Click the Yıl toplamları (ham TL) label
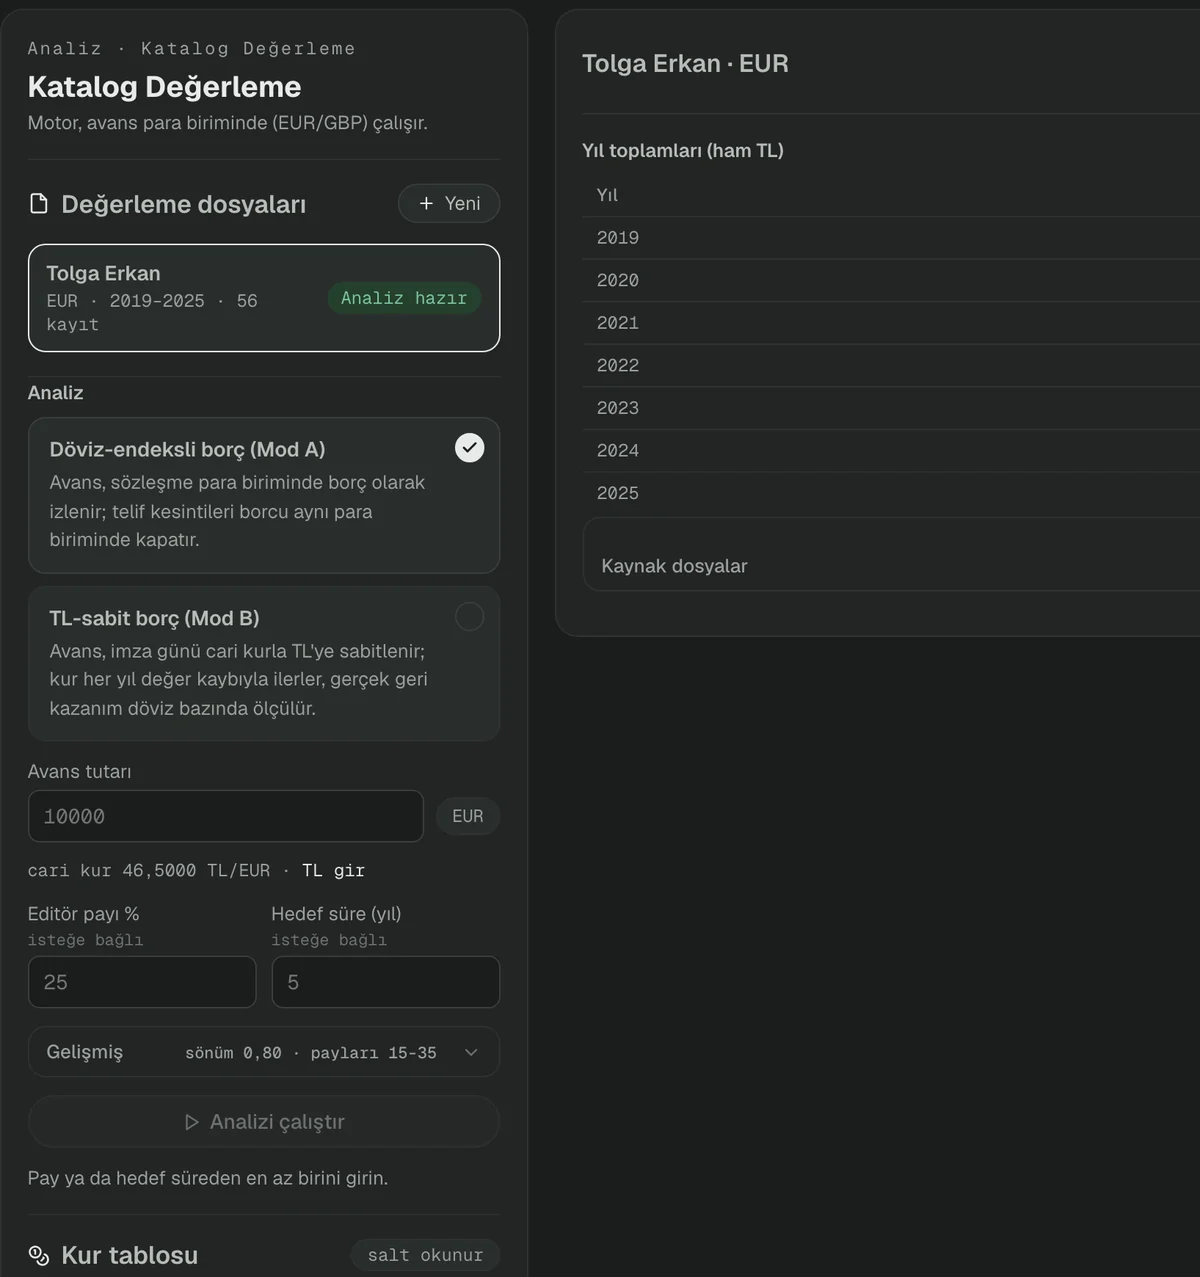Screen dimensions: 1200x1277 [683, 151]
